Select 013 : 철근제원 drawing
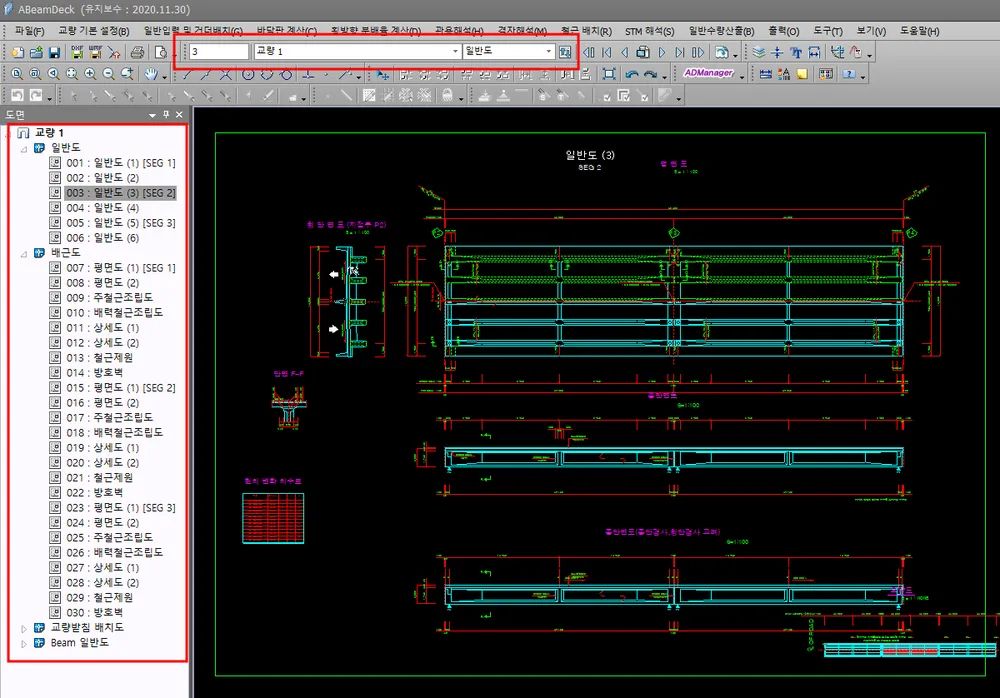1000x698 pixels. [99, 358]
